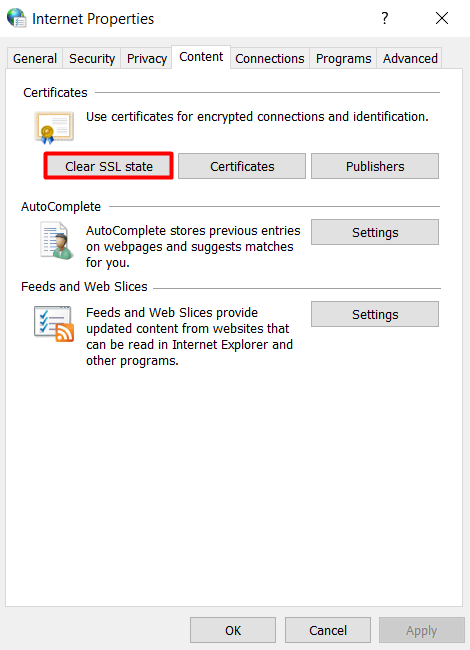Image resolution: width=470 pixels, height=650 pixels.
Task: Switch to the Advanced tab
Action: click(410, 58)
